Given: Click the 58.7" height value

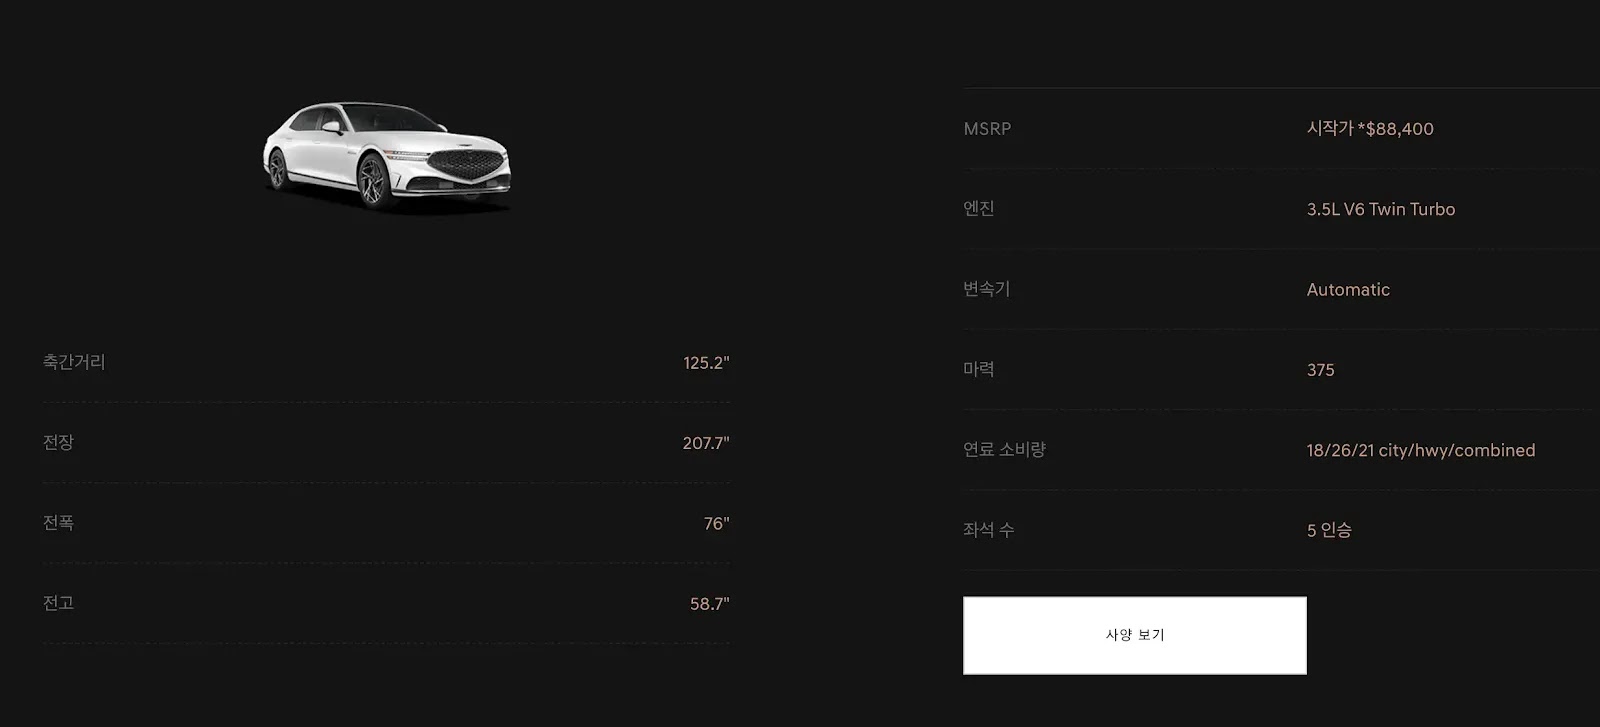Looking at the screenshot, I should [x=710, y=604].
